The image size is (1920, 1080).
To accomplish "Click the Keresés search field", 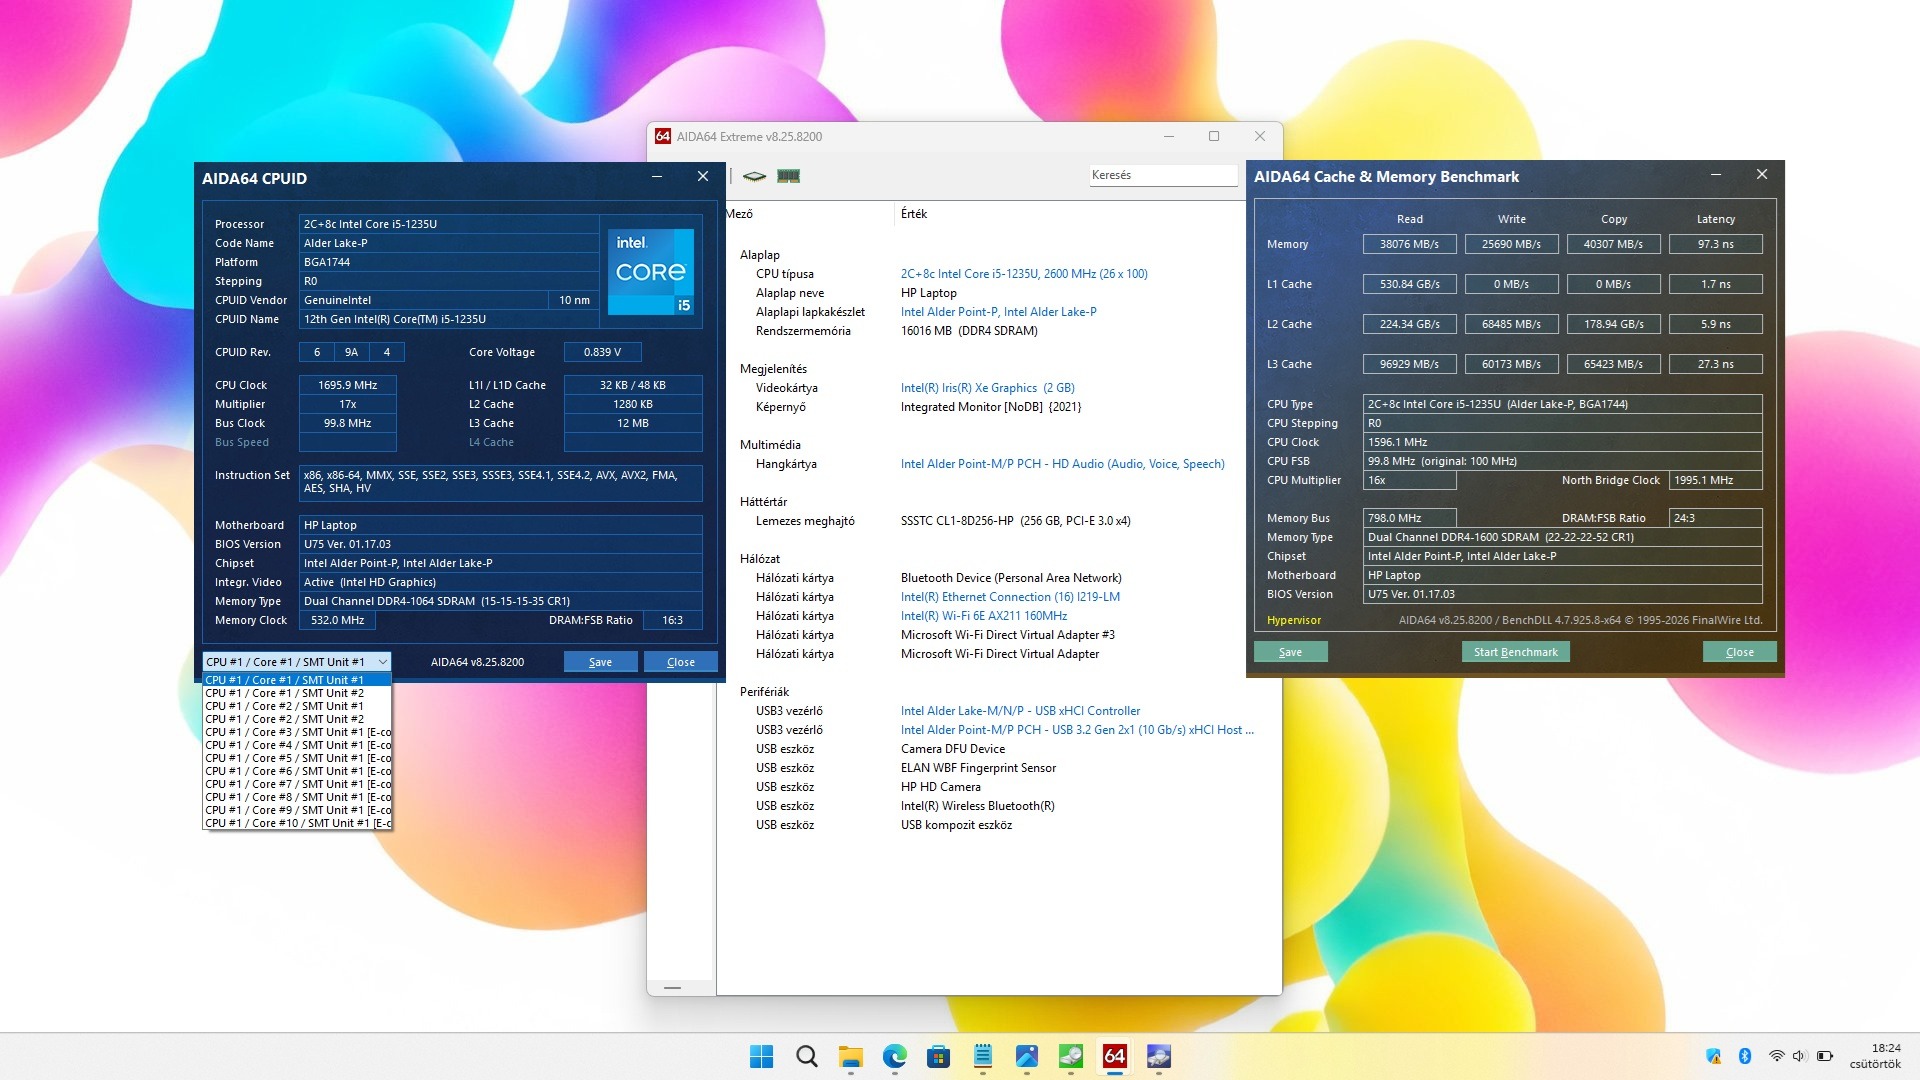I will pos(1162,175).
